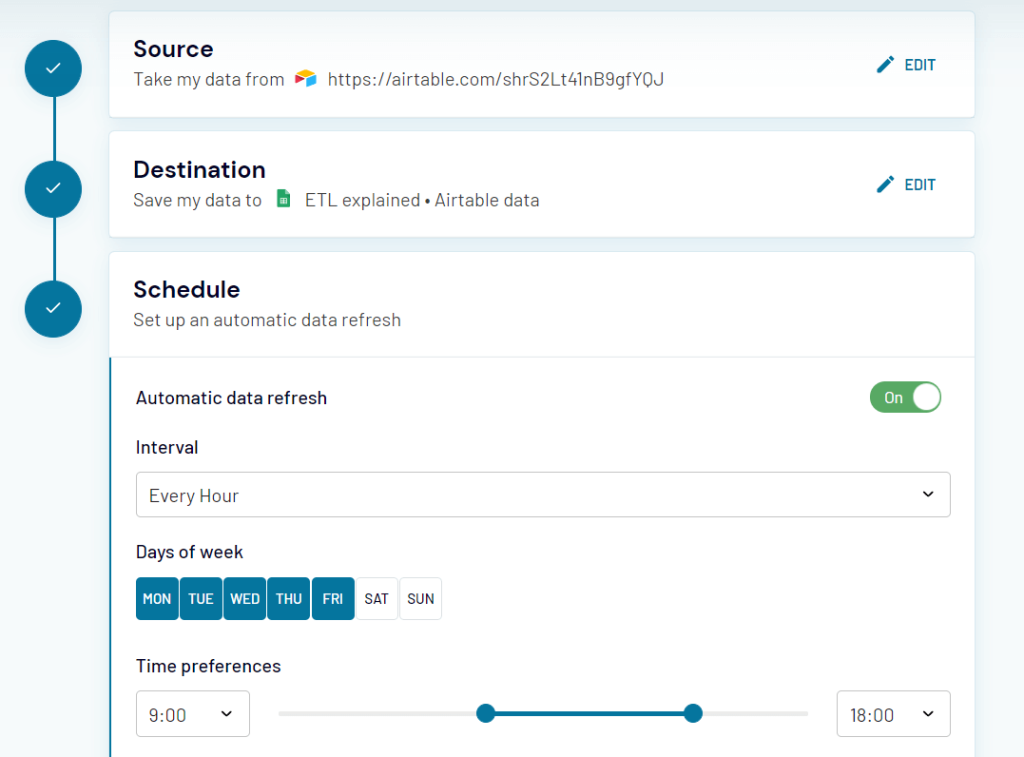The height and width of the screenshot is (757, 1024).
Task: Deselect the WED day button
Action: coord(244,598)
